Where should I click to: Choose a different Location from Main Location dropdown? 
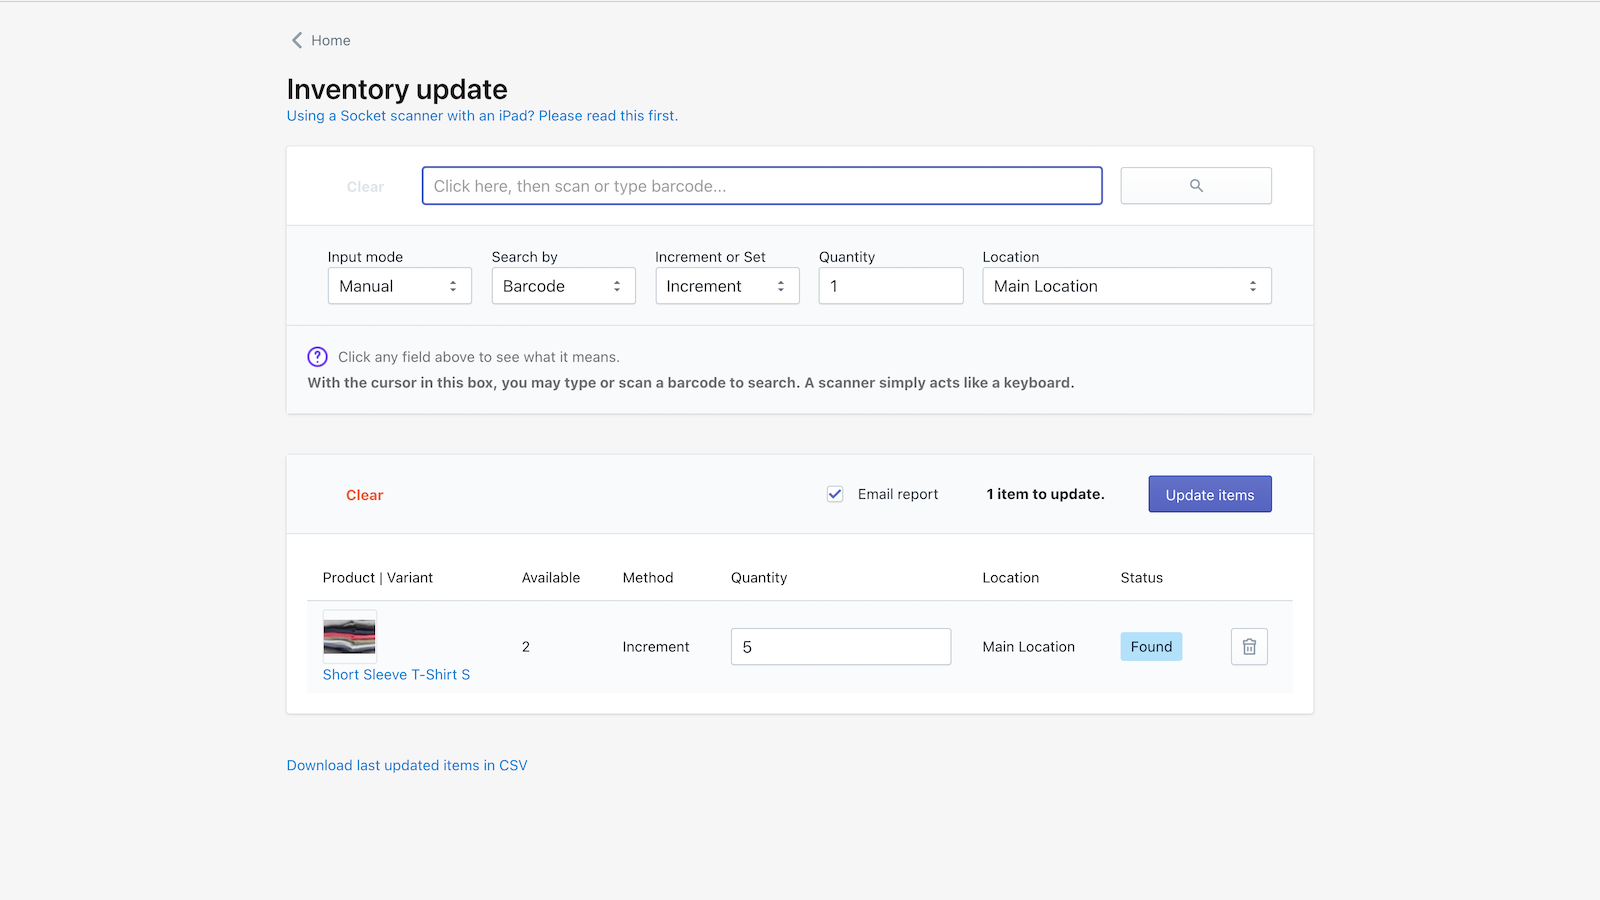(1126, 286)
